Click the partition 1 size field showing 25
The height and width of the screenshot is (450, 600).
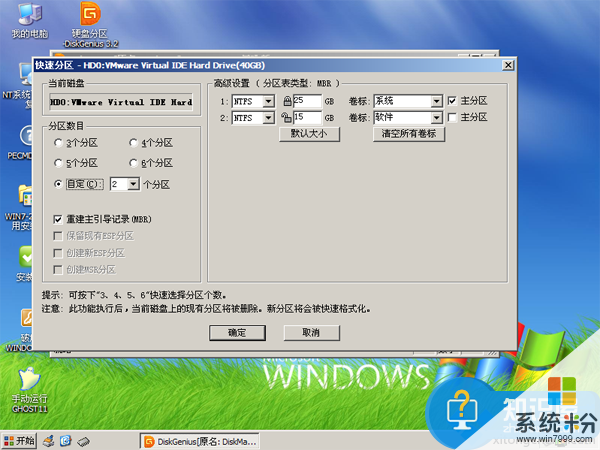tap(307, 101)
